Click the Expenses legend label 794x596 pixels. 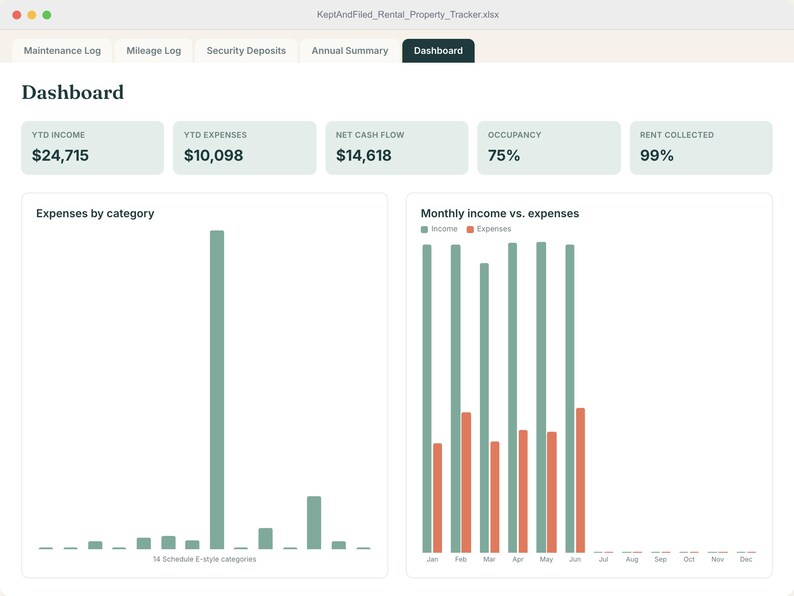494,229
